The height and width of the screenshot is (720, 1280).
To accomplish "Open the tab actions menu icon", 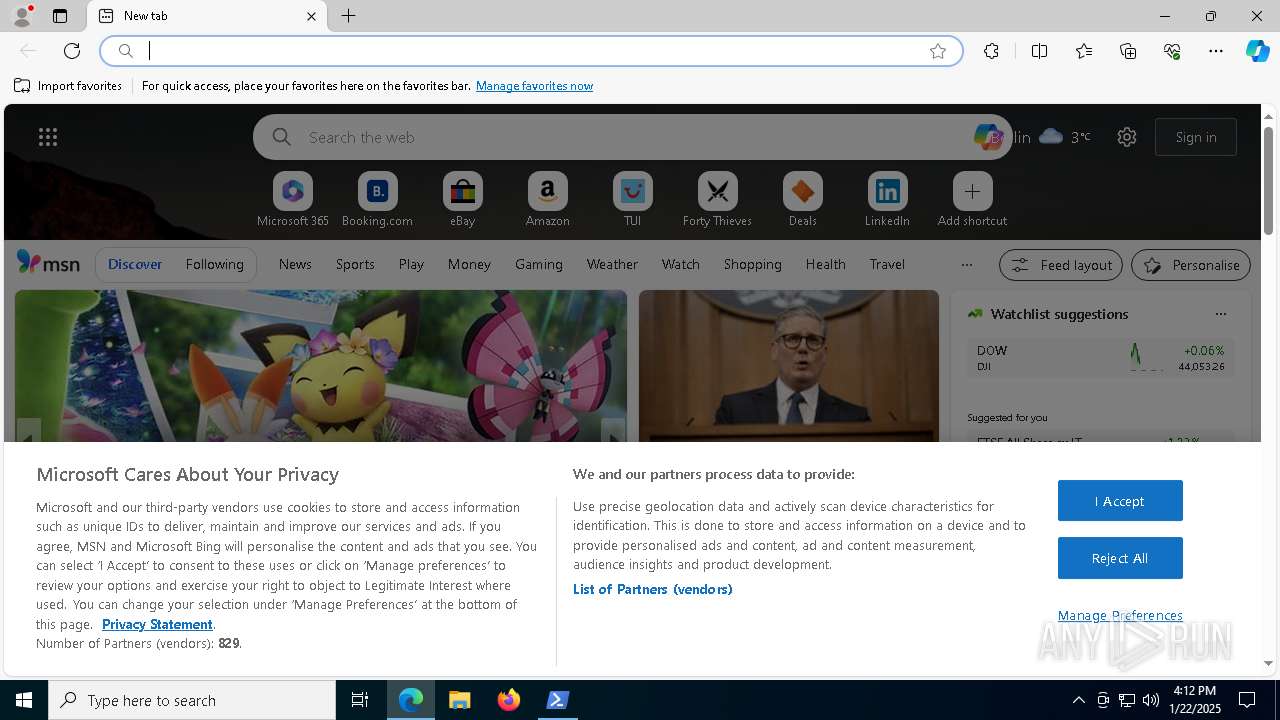I will click(x=60, y=16).
